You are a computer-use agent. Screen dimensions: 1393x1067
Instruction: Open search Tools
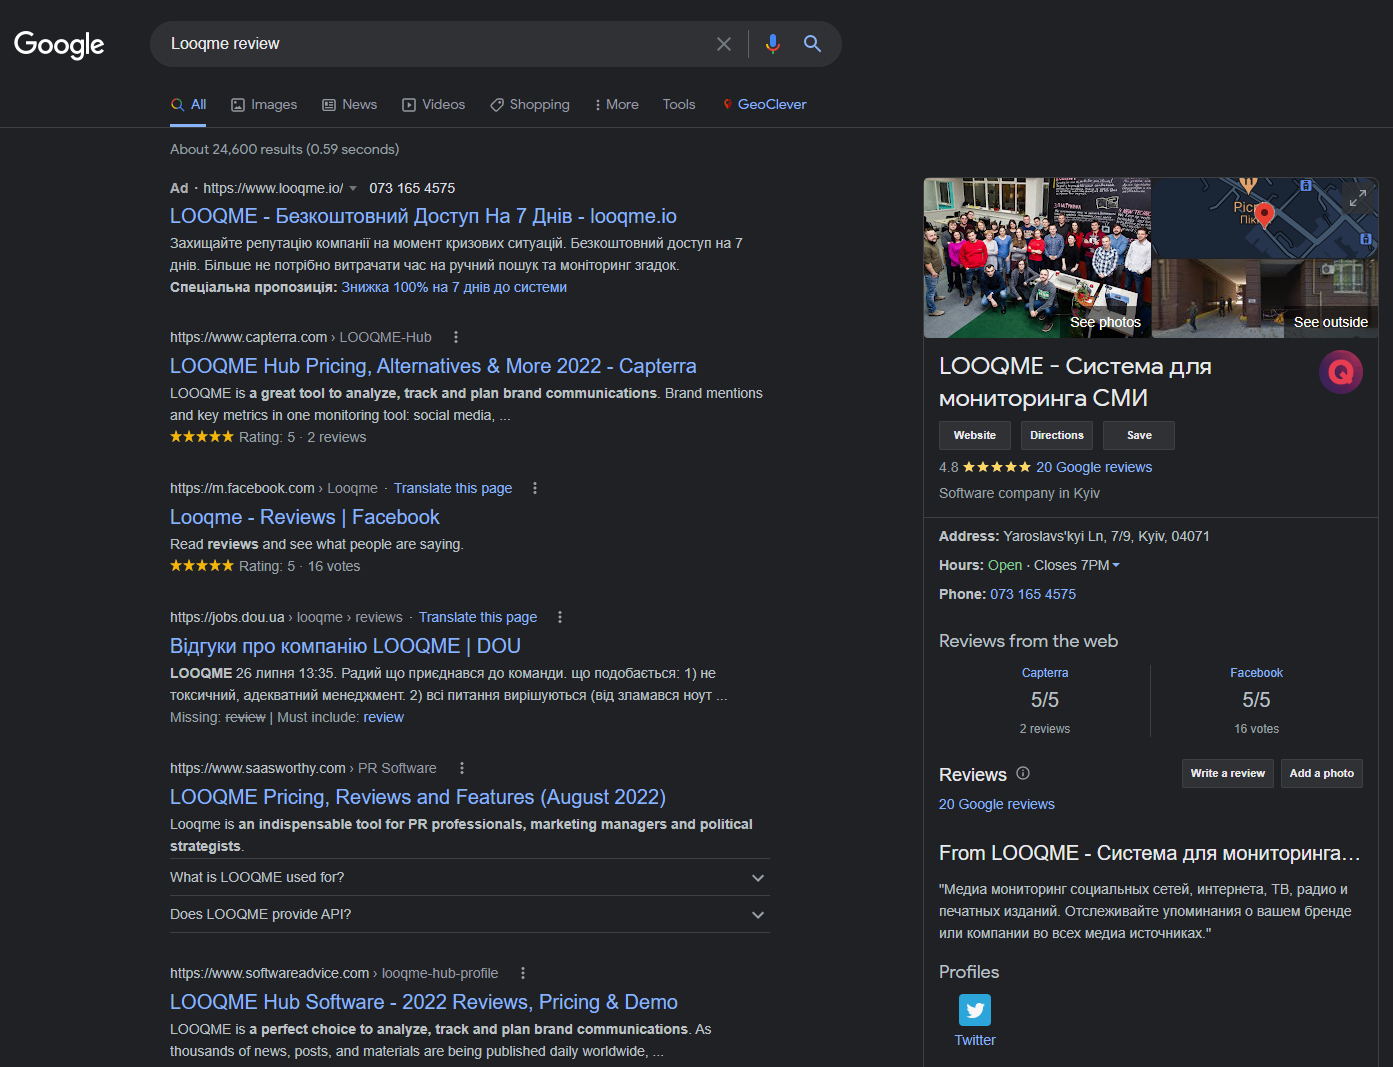(679, 104)
